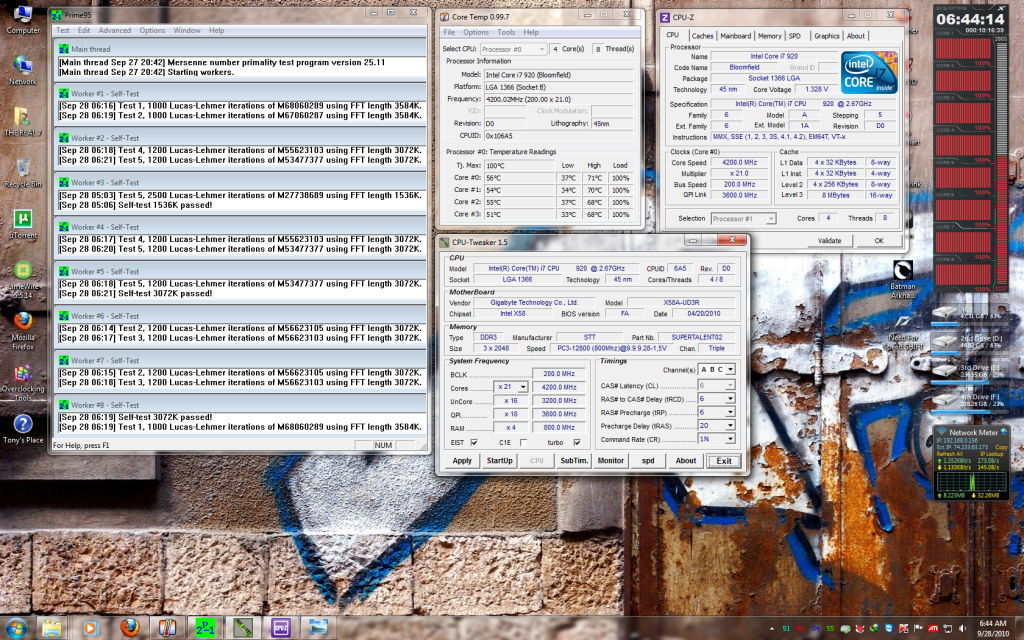
Task: Click the spd button in CPU-Tweaker
Action: pyautogui.click(x=648, y=461)
